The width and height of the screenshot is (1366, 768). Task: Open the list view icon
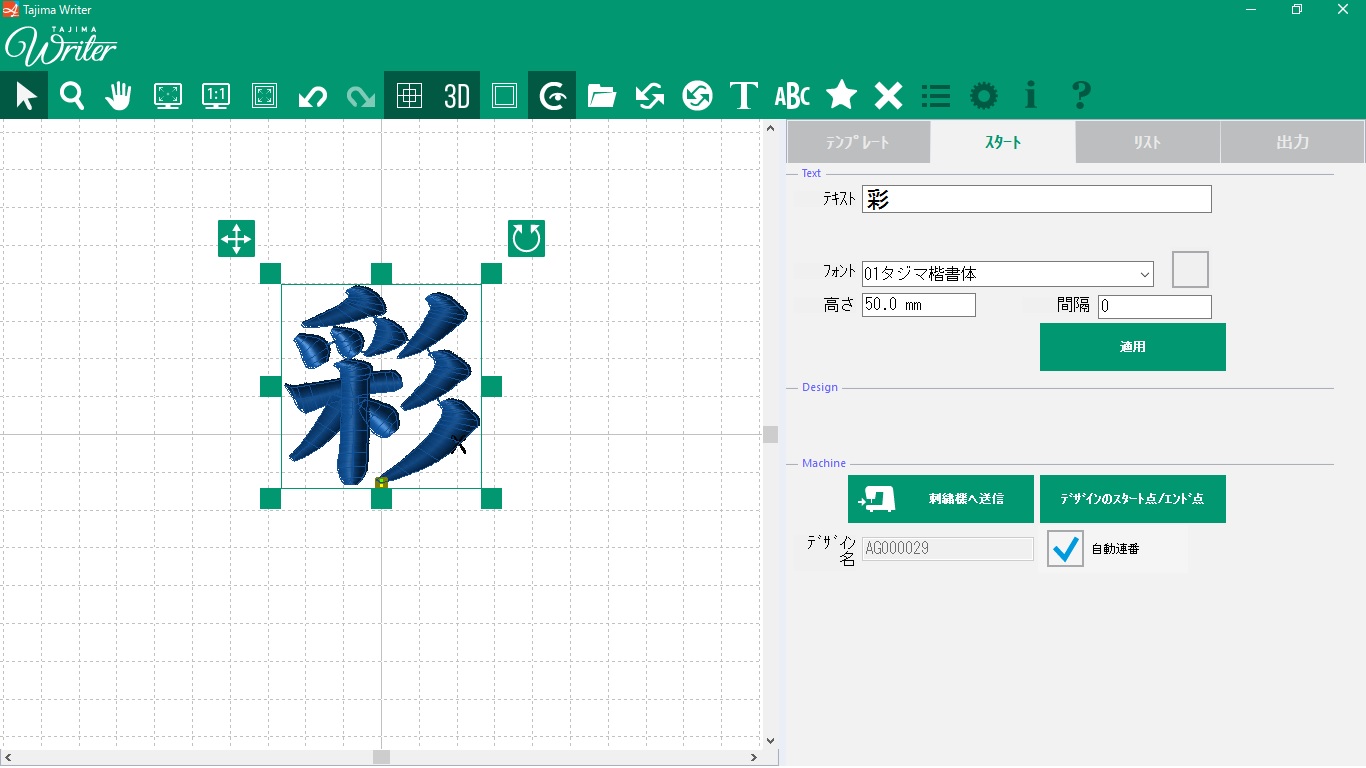pos(936,95)
